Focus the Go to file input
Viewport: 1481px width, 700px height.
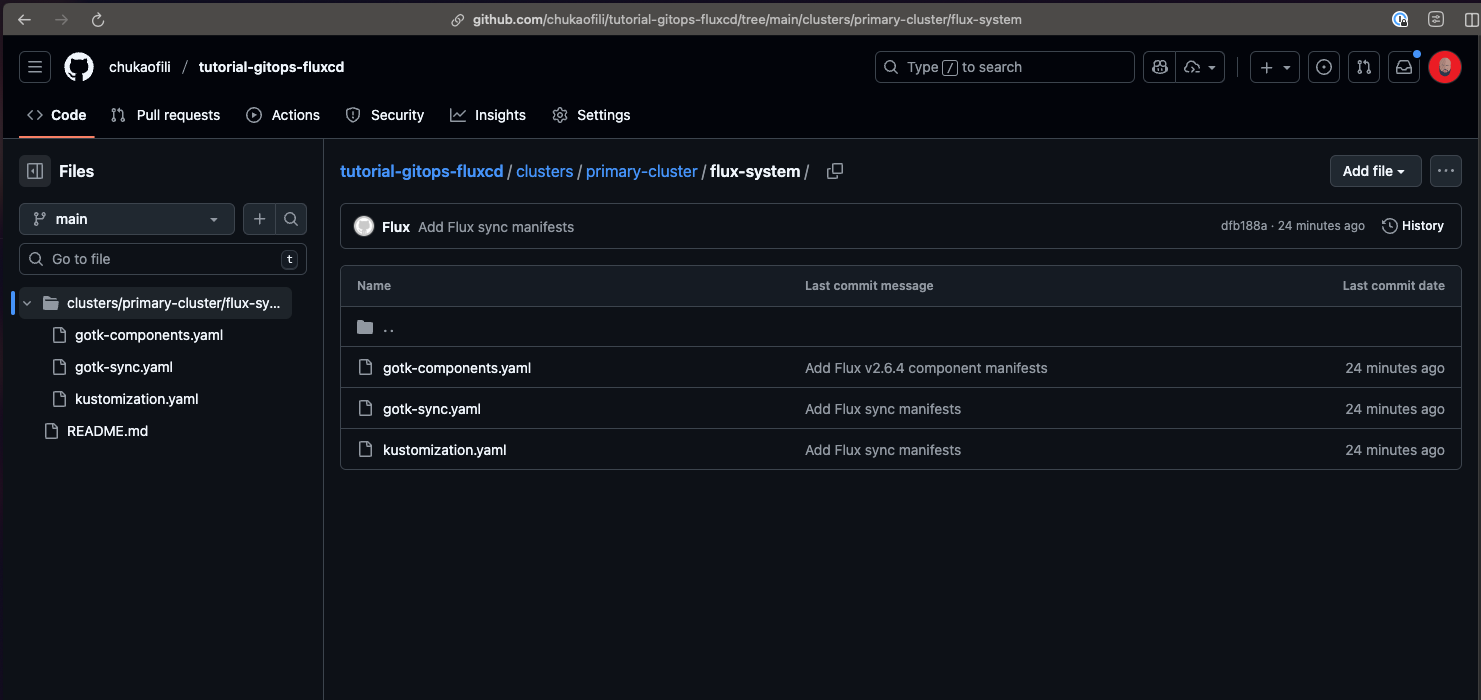pyautogui.click(x=163, y=259)
